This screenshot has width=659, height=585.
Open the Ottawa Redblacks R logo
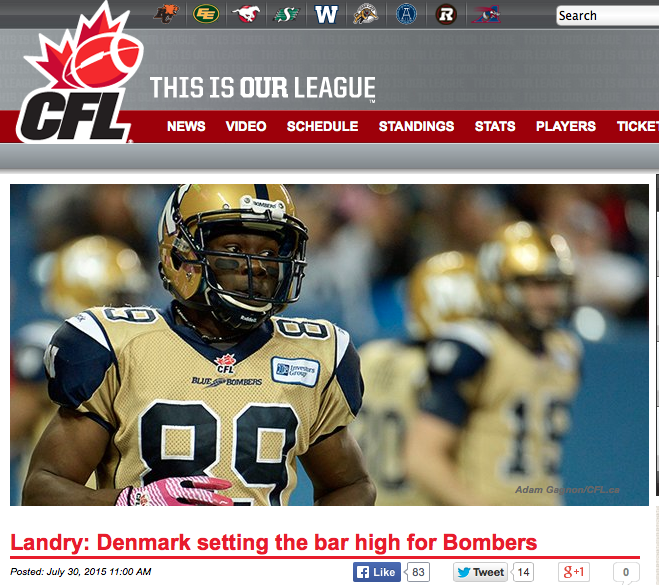pos(446,15)
